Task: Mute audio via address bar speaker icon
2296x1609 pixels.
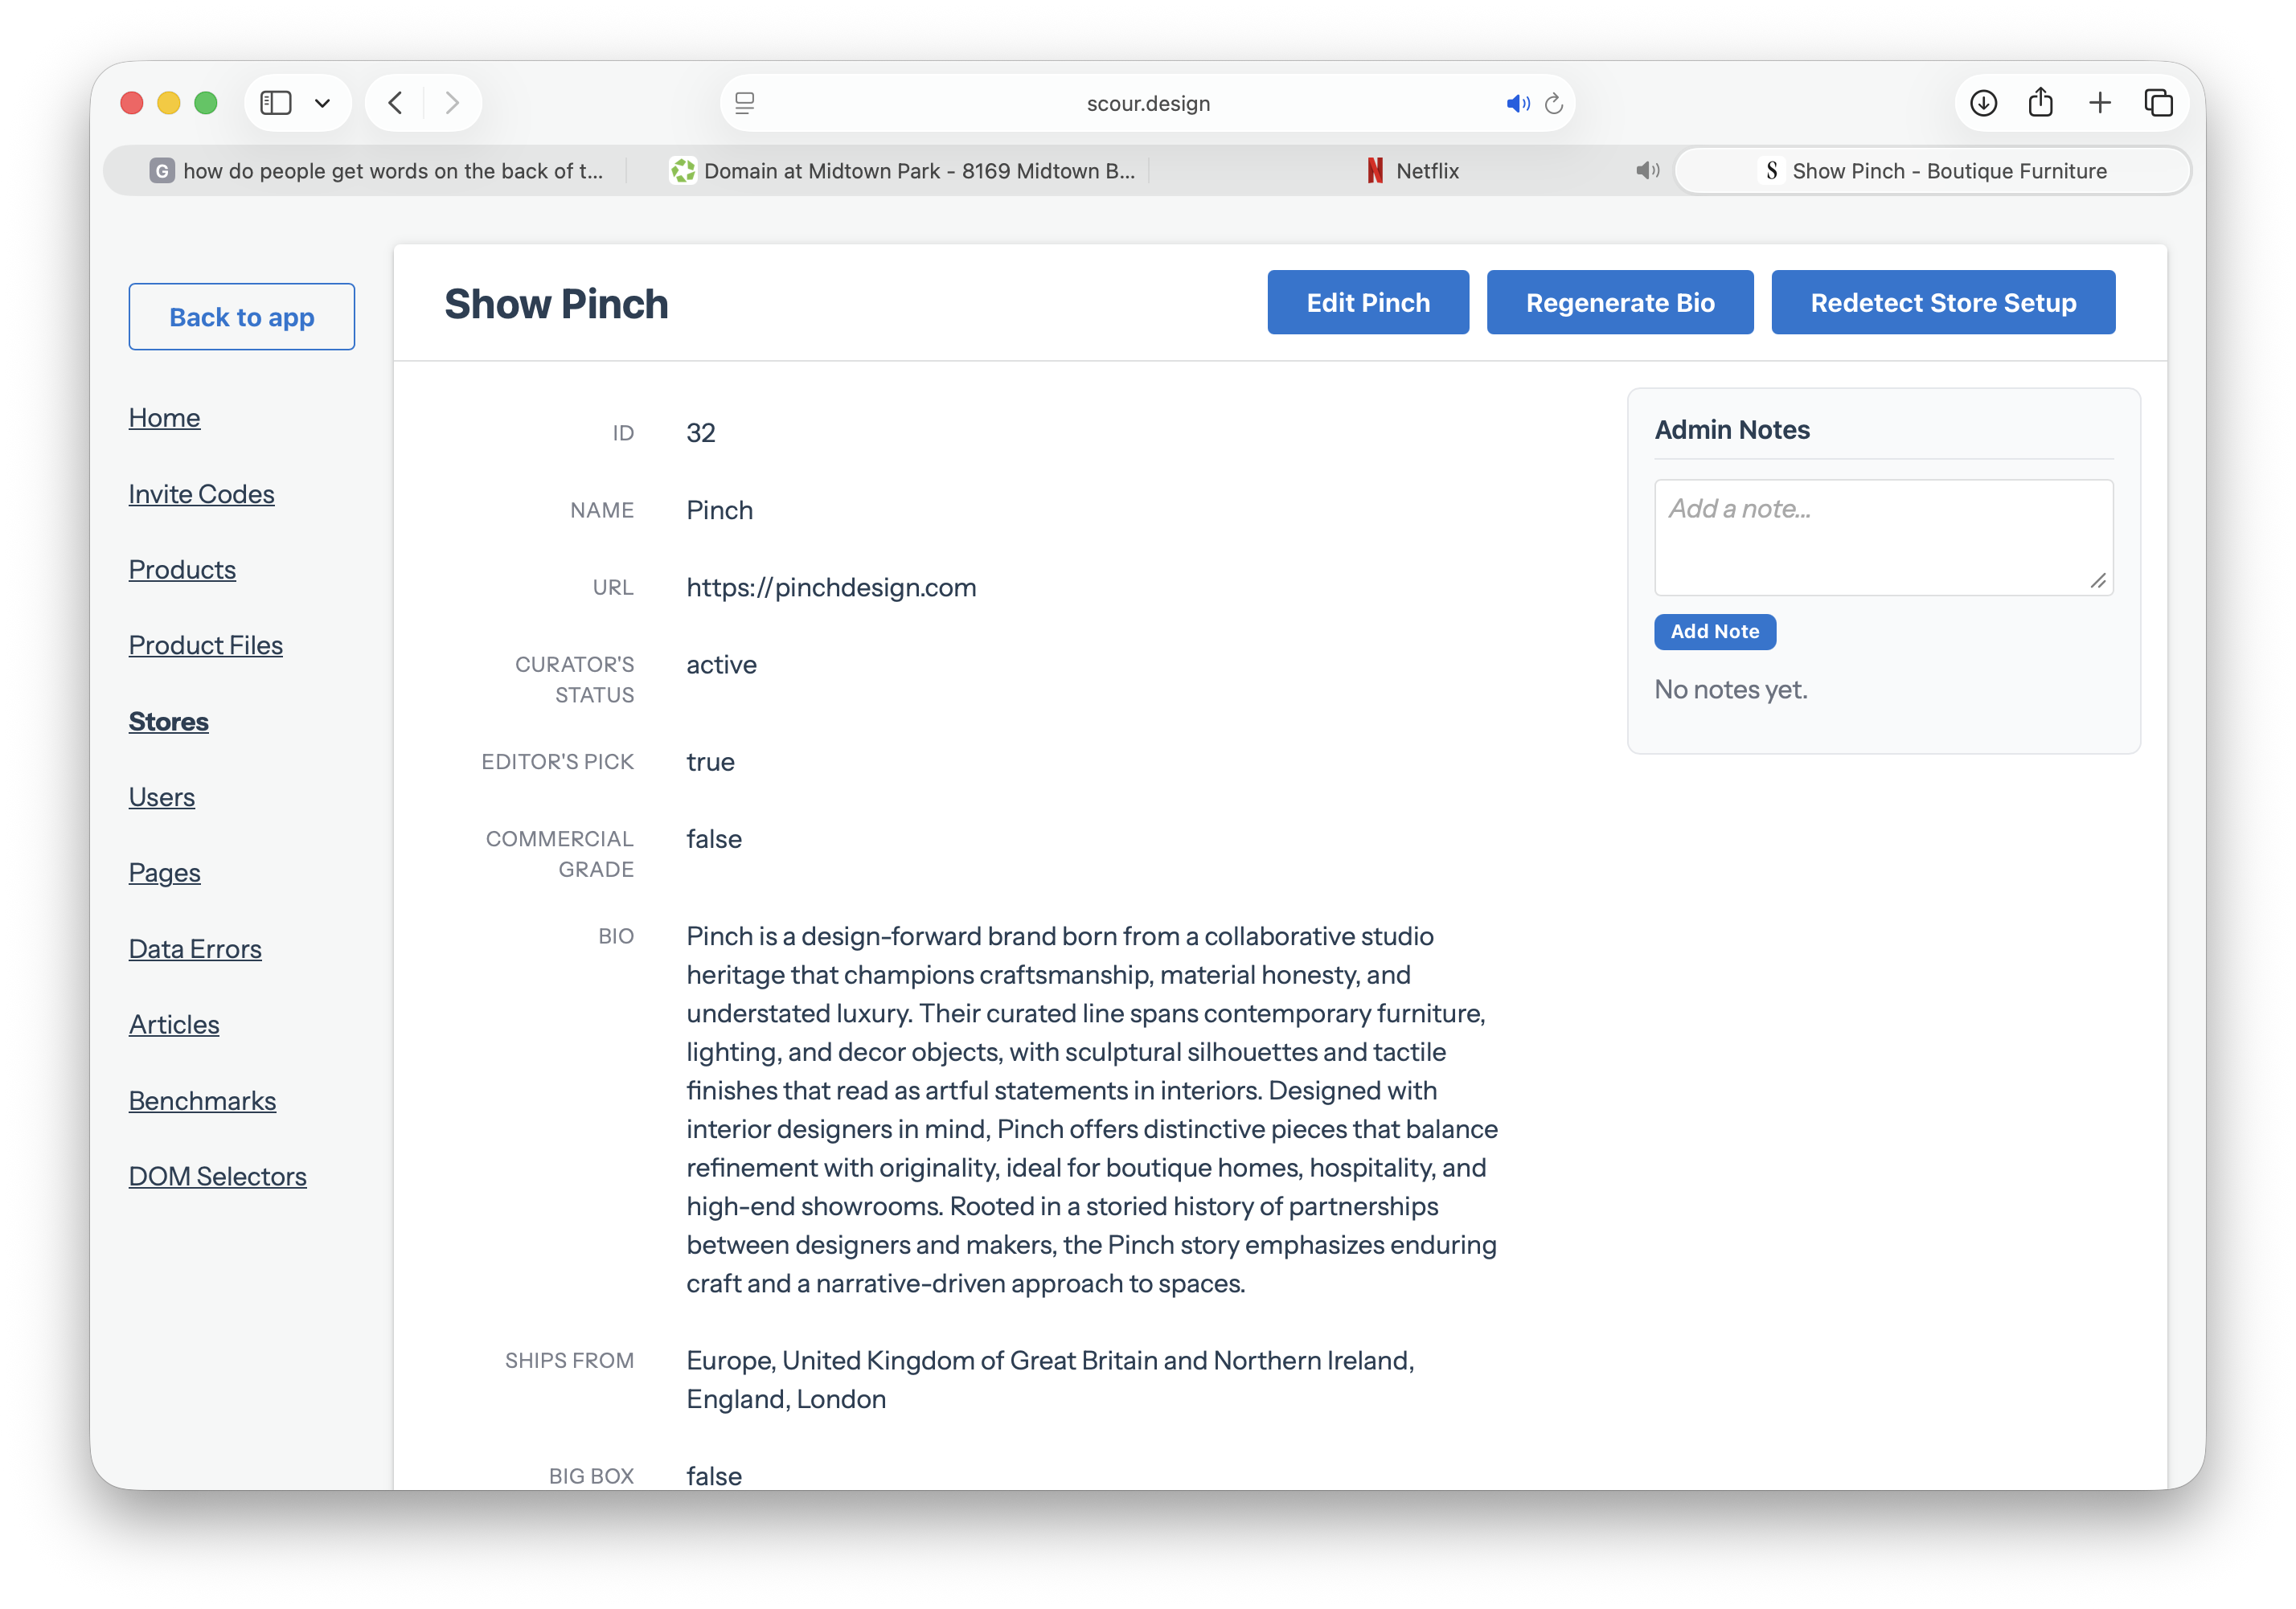Action: click(x=1517, y=103)
